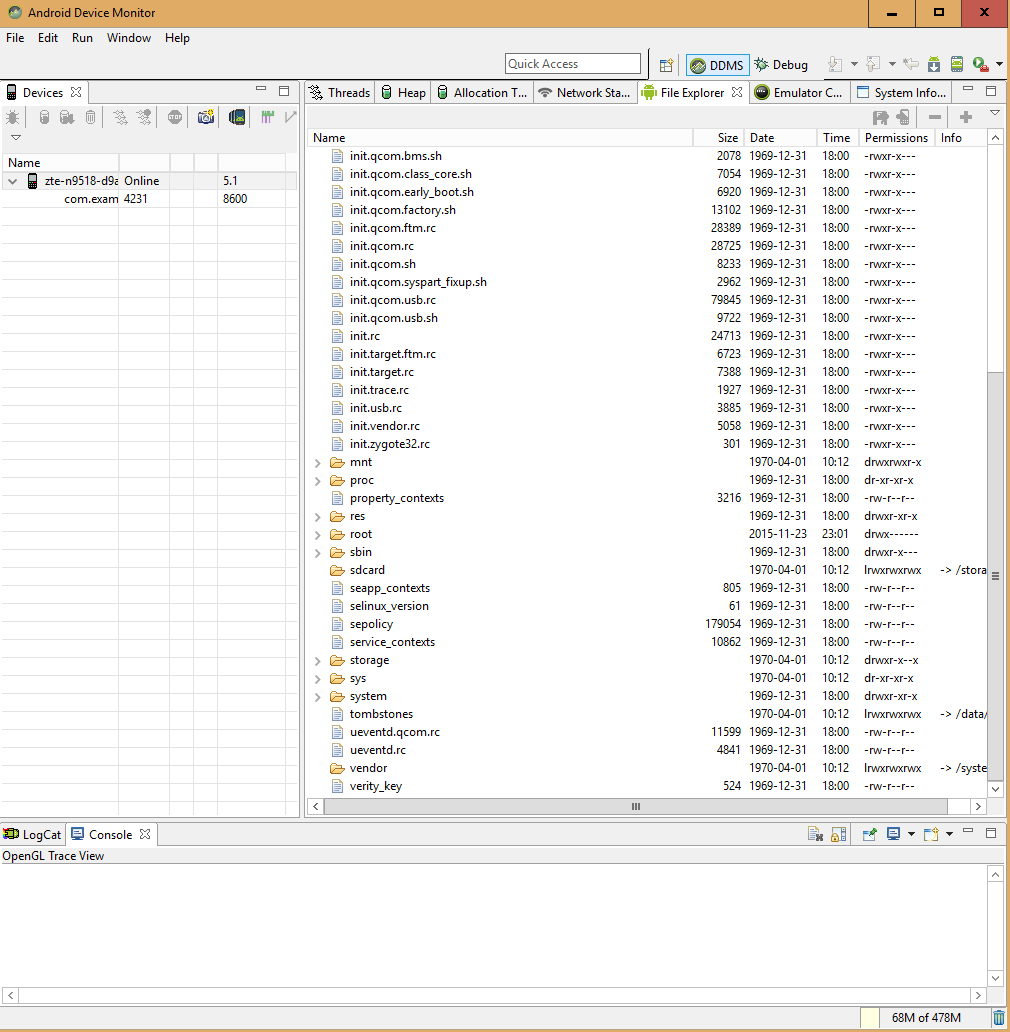This screenshot has height=1032, width=1010.
Task: Switch to the Heap tab
Action: click(x=403, y=93)
